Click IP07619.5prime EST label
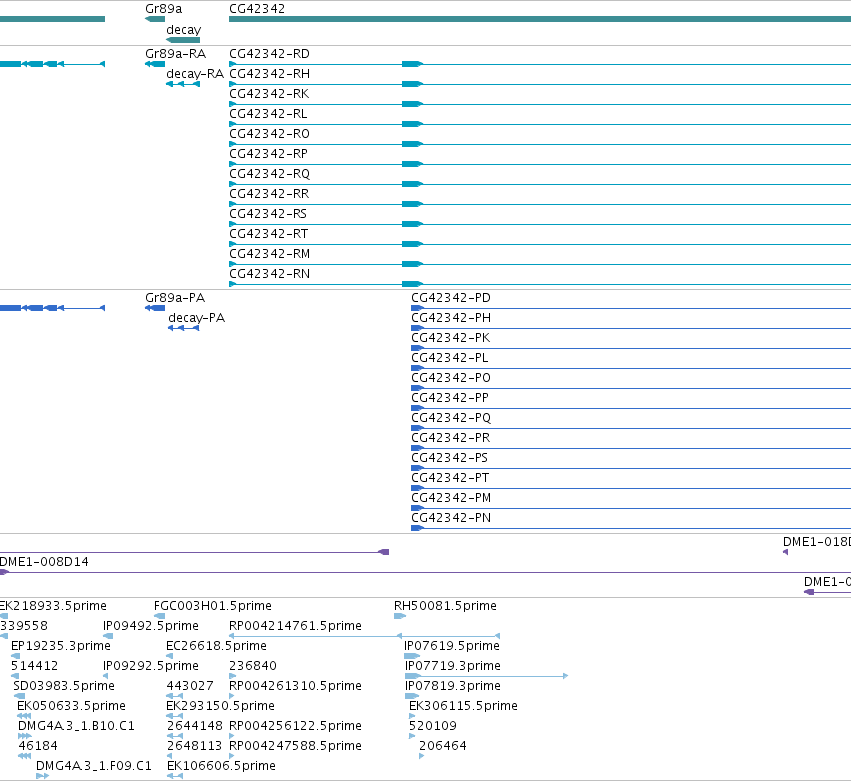The height and width of the screenshot is (781, 851). tap(452, 646)
